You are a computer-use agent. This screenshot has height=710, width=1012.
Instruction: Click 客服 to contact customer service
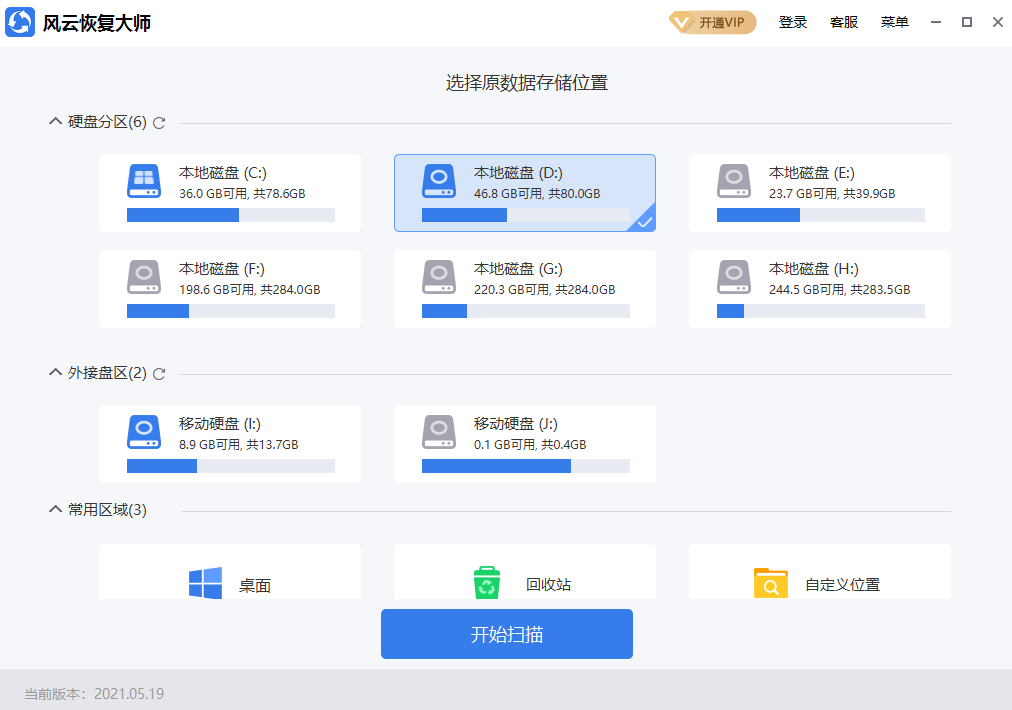843,21
